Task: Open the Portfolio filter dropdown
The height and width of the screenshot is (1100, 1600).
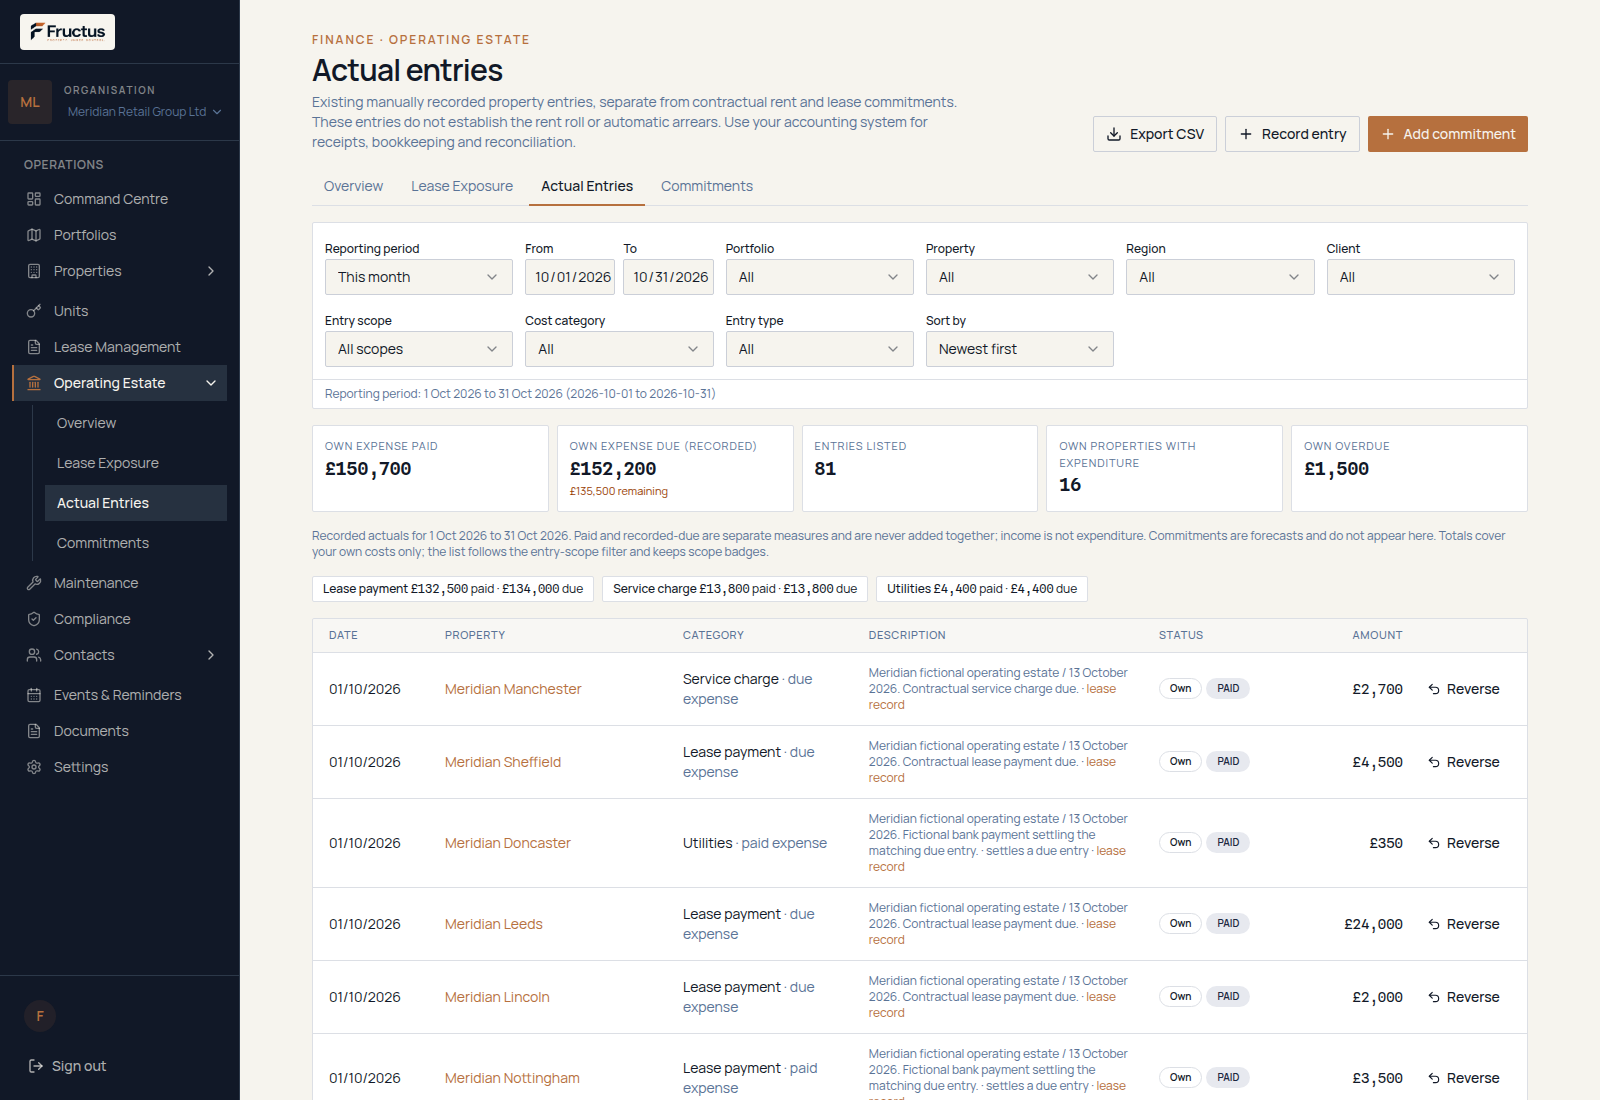Action: click(x=819, y=277)
